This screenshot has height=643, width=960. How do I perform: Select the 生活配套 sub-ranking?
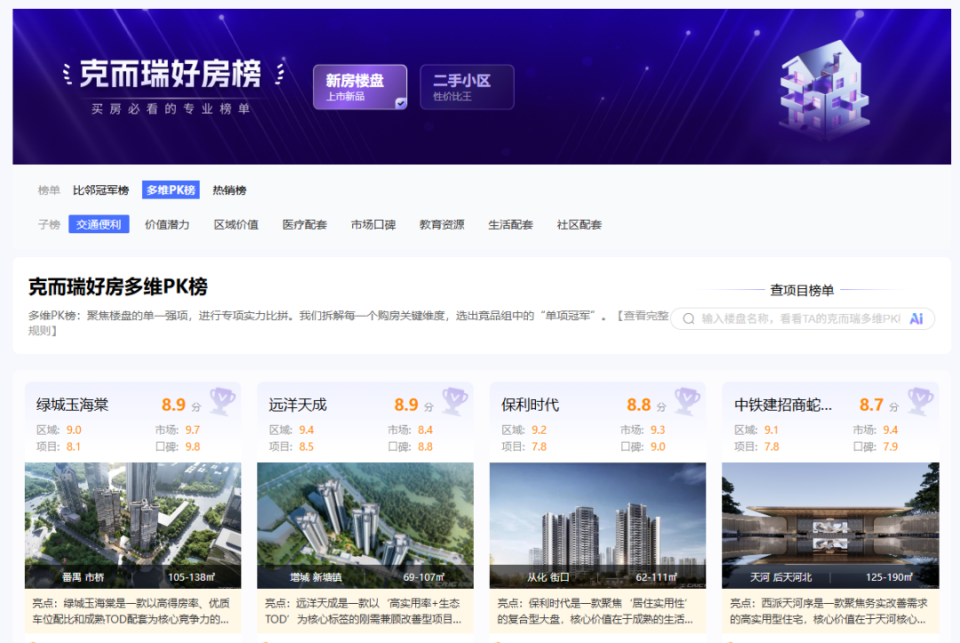(x=510, y=225)
